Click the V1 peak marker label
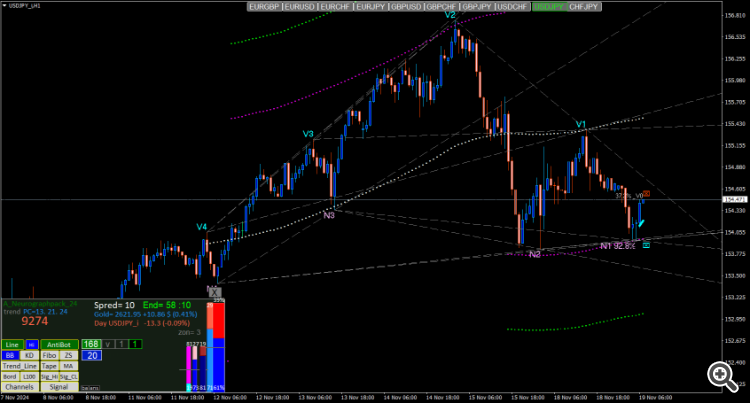This screenshot has width=750, height=403. [581, 124]
